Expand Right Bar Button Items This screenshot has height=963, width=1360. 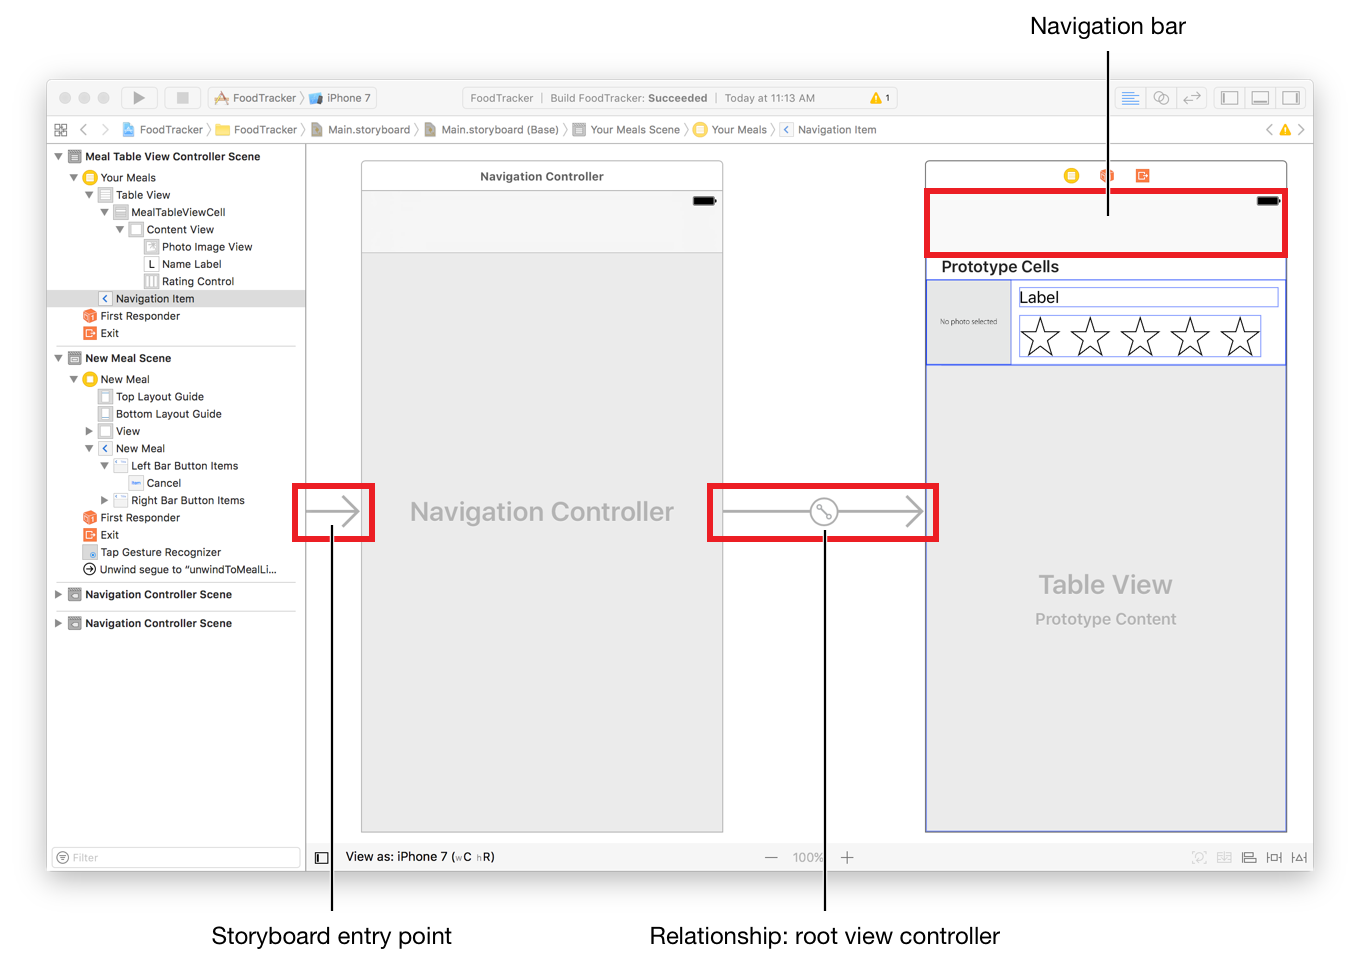point(104,500)
